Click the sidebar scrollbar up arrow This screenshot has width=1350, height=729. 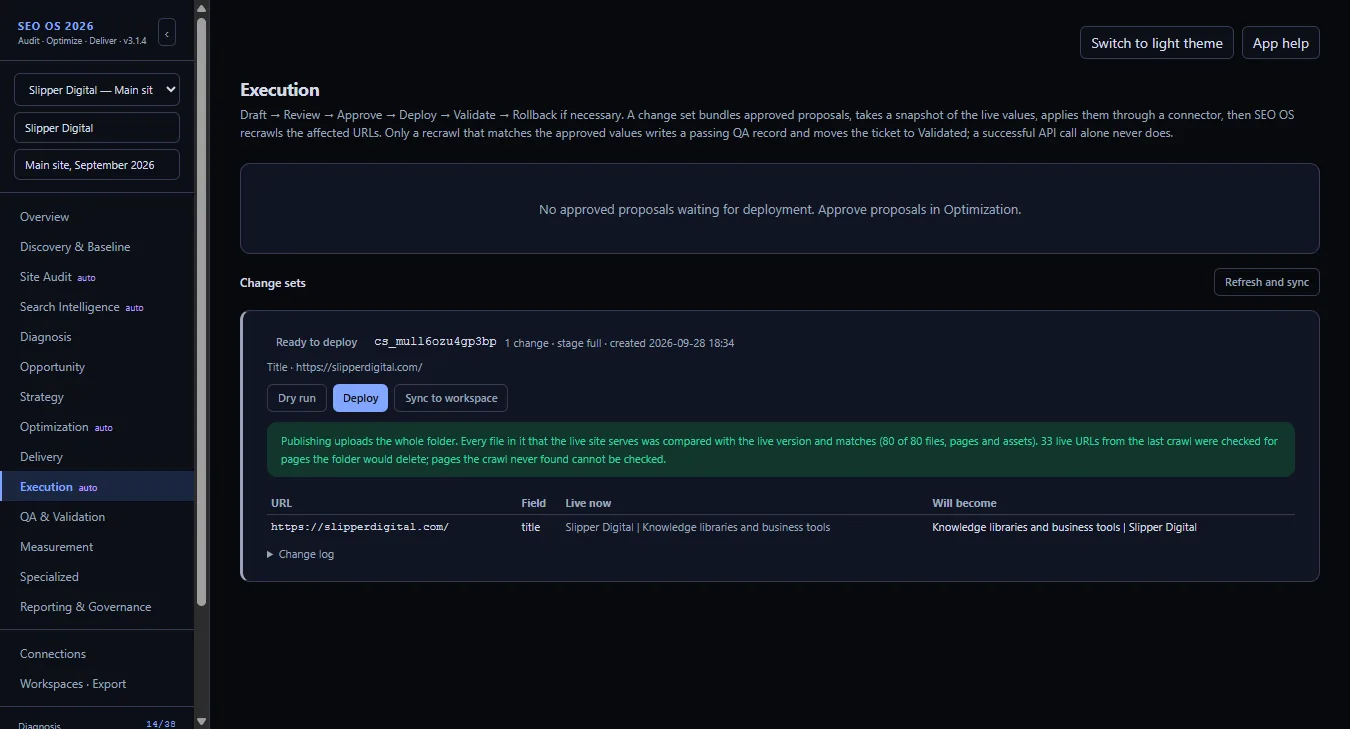tap(201, 8)
